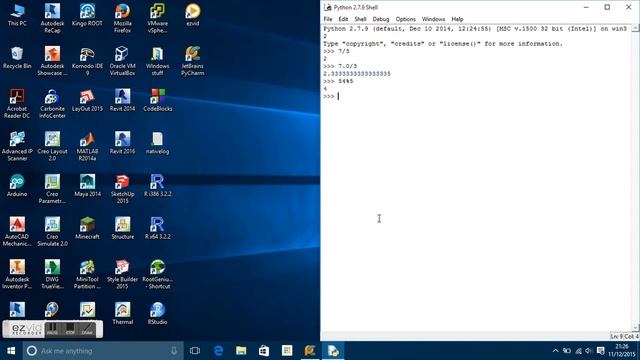Open the Action Center notifications icon

[601, 351]
